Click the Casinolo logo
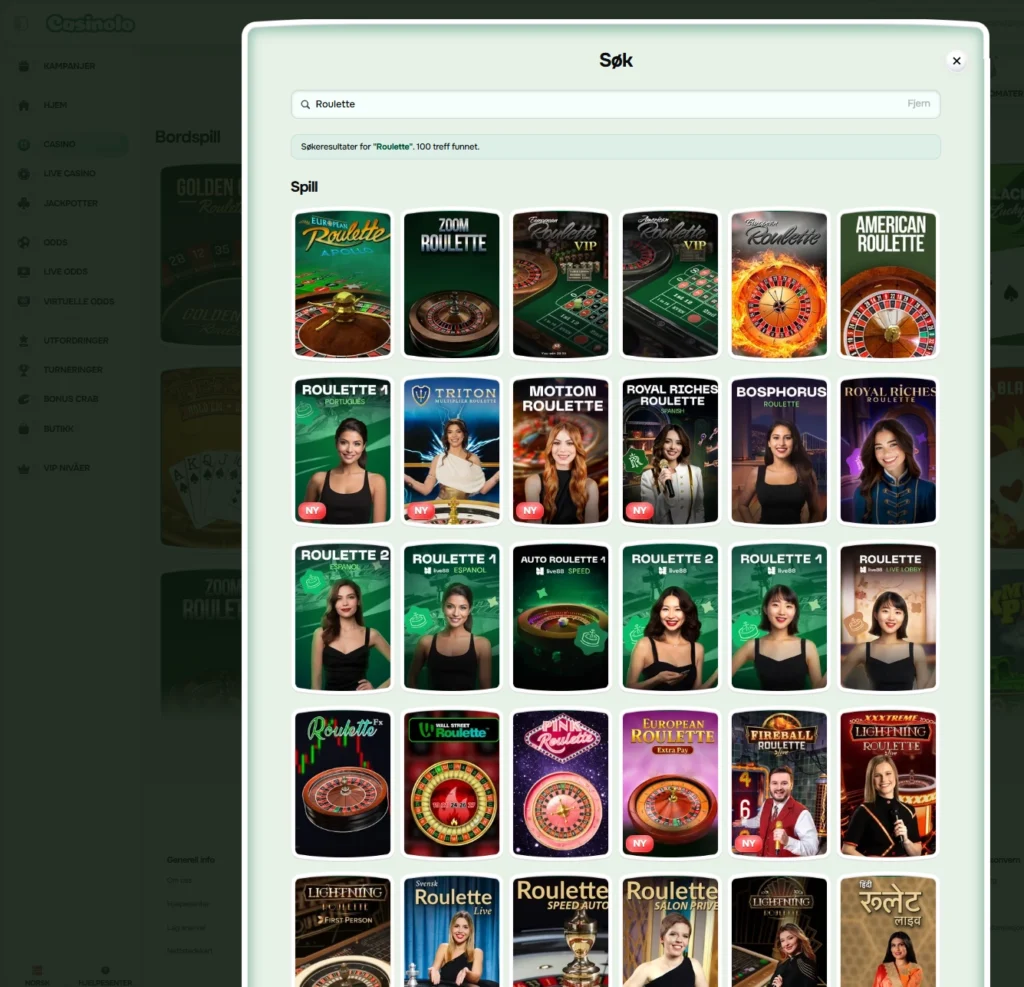 pyautogui.click(x=90, y=24)
